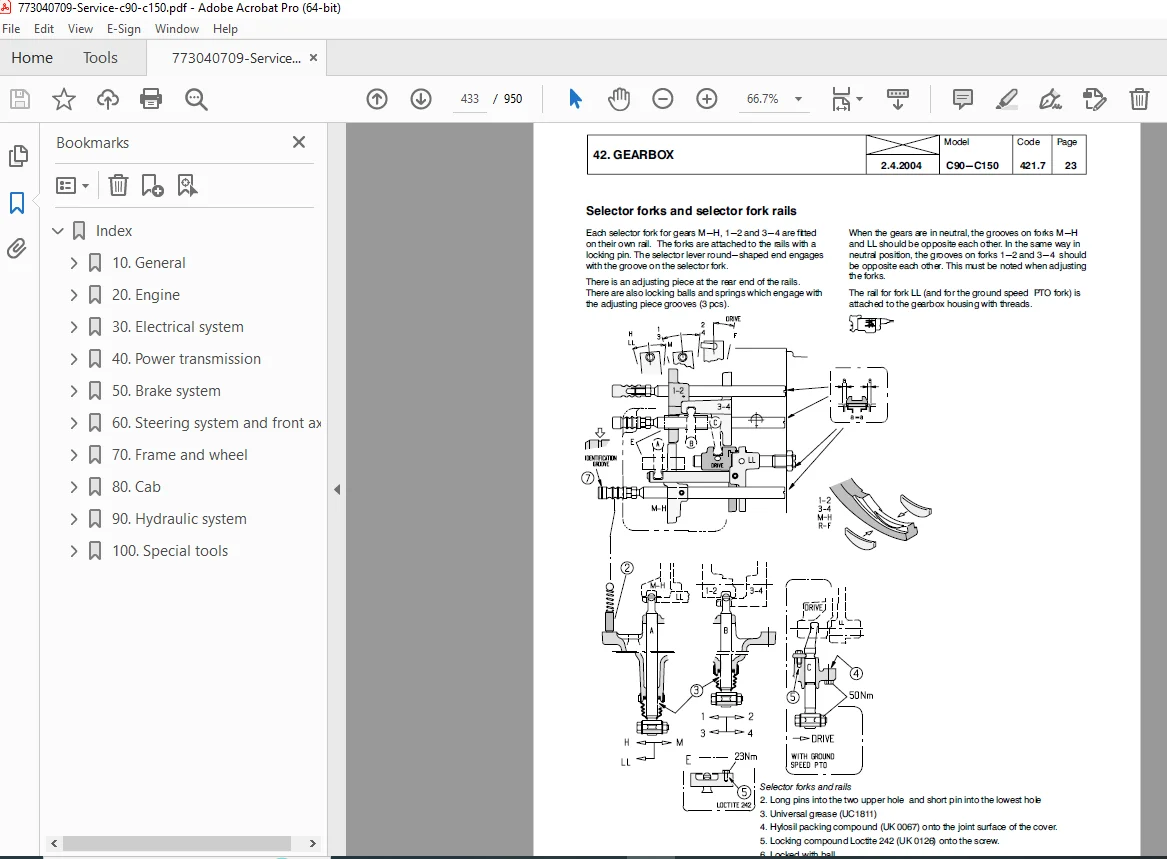1167x859 pixels.
Task: Add a new bookmark icon
Action: pos(153,185)
